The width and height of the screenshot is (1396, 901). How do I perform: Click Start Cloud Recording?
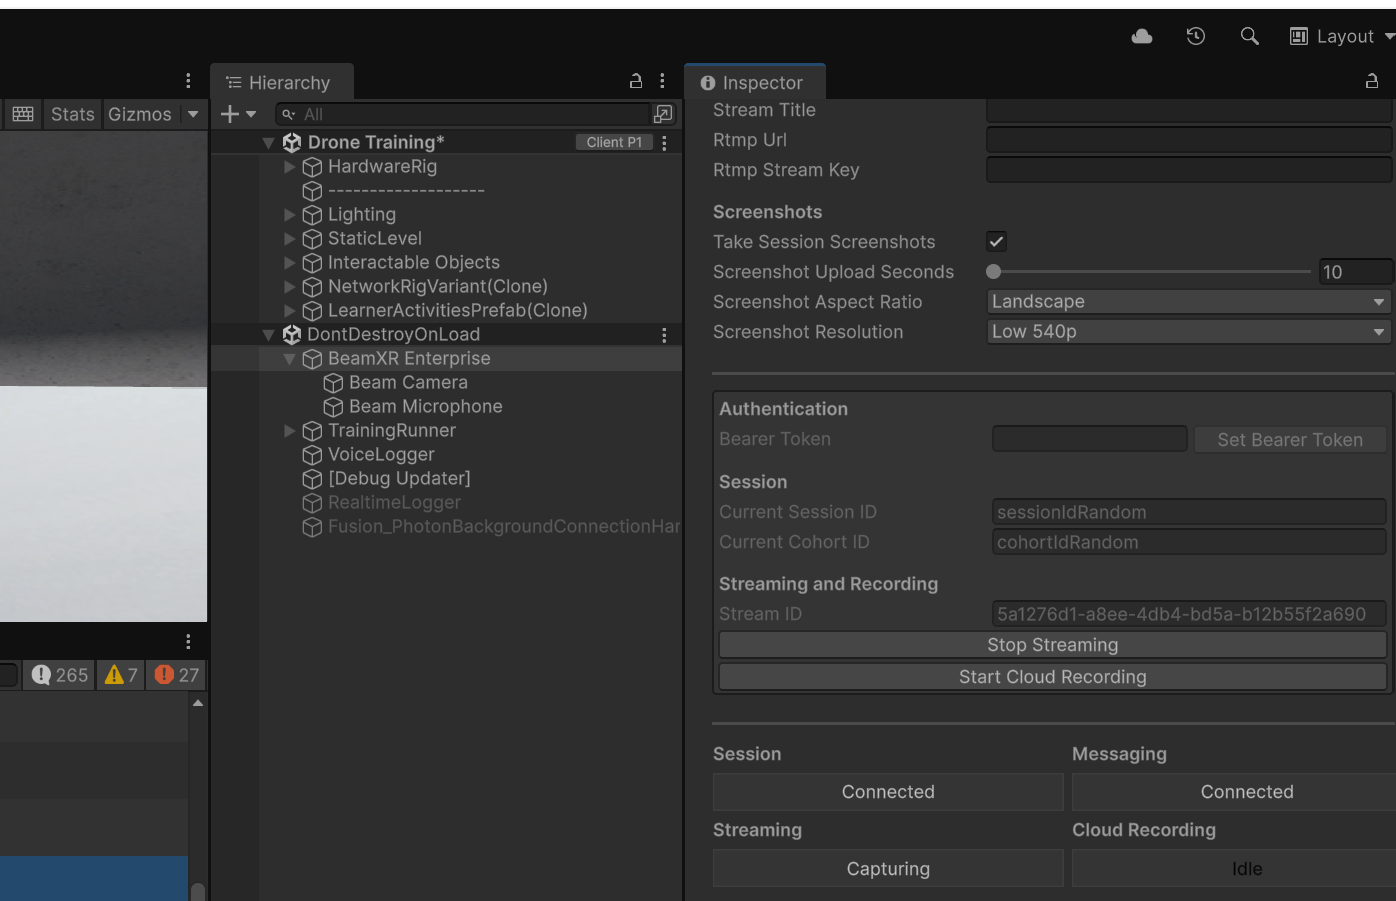(x=1051, y=677)
